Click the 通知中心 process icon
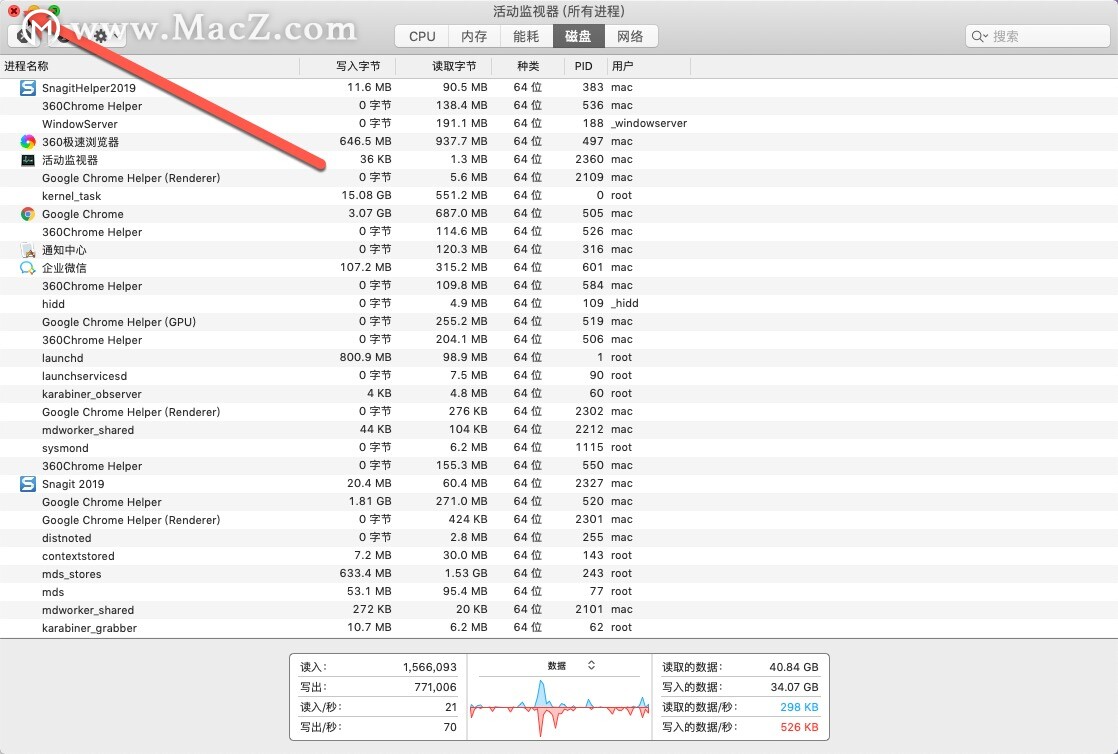 (x=28, y=250)
